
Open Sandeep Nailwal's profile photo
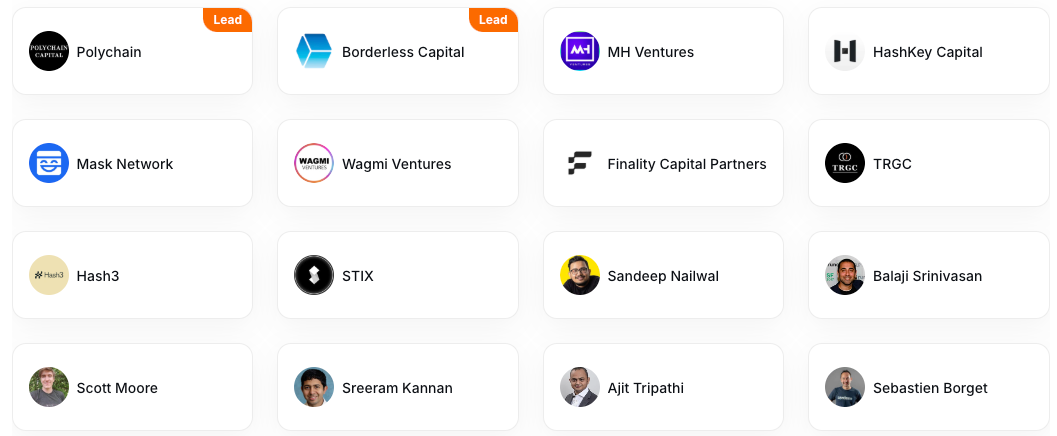pos(580,275)
